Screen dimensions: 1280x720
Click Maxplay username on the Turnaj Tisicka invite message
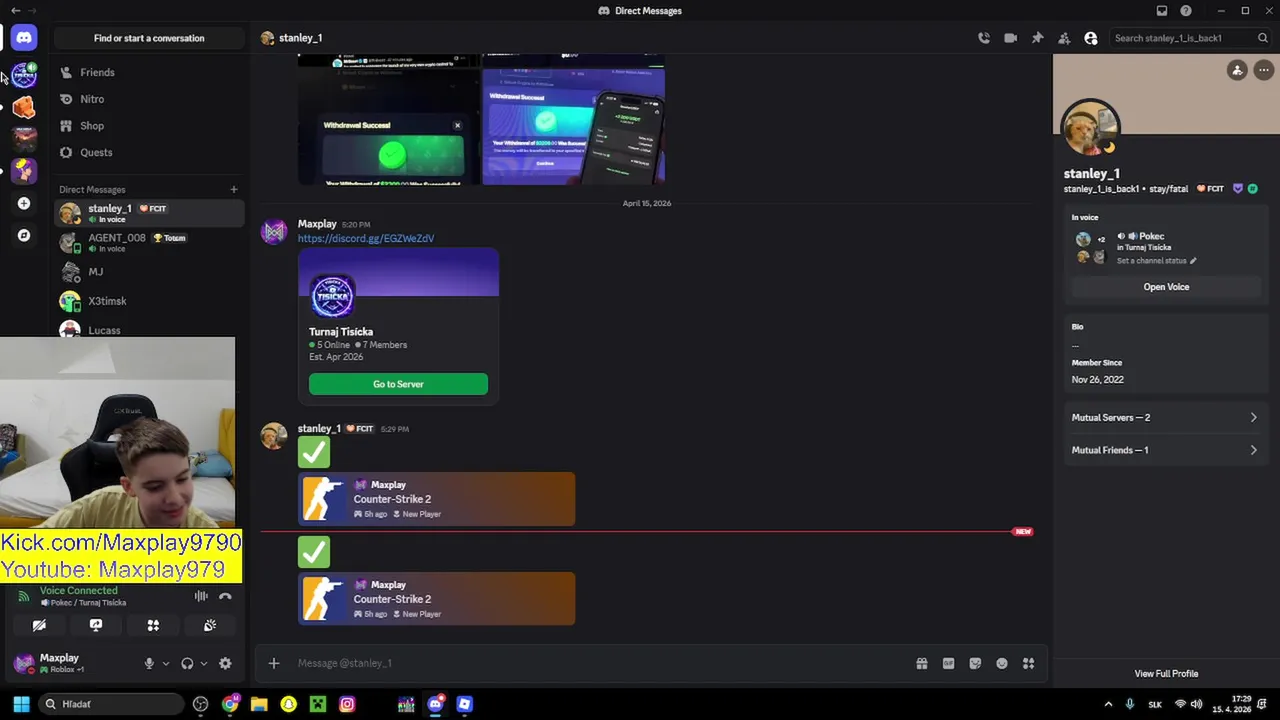point(317,224)
